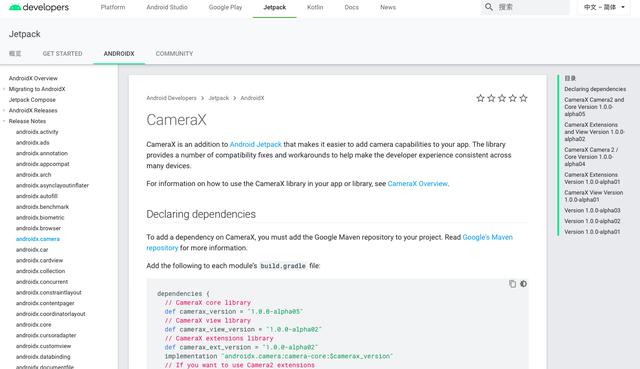Toggle dark code theme icon
Image resolution: width=640 pixels, height=369 pixels.
pos(523,284)
